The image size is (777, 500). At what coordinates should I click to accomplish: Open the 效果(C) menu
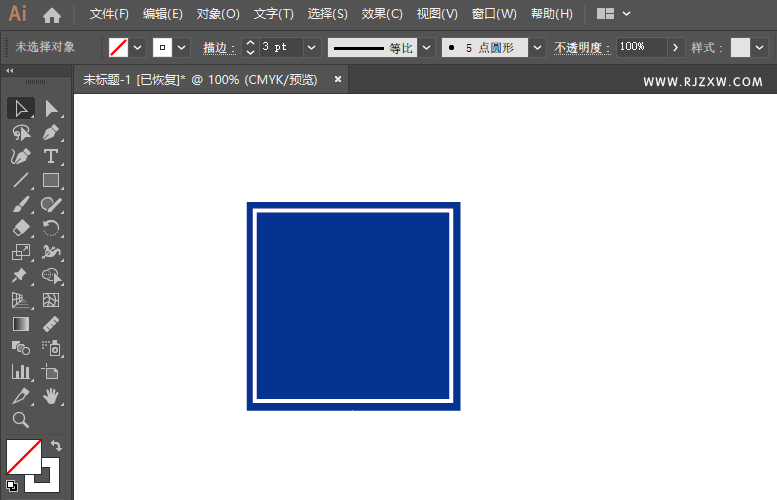[382, 14]
